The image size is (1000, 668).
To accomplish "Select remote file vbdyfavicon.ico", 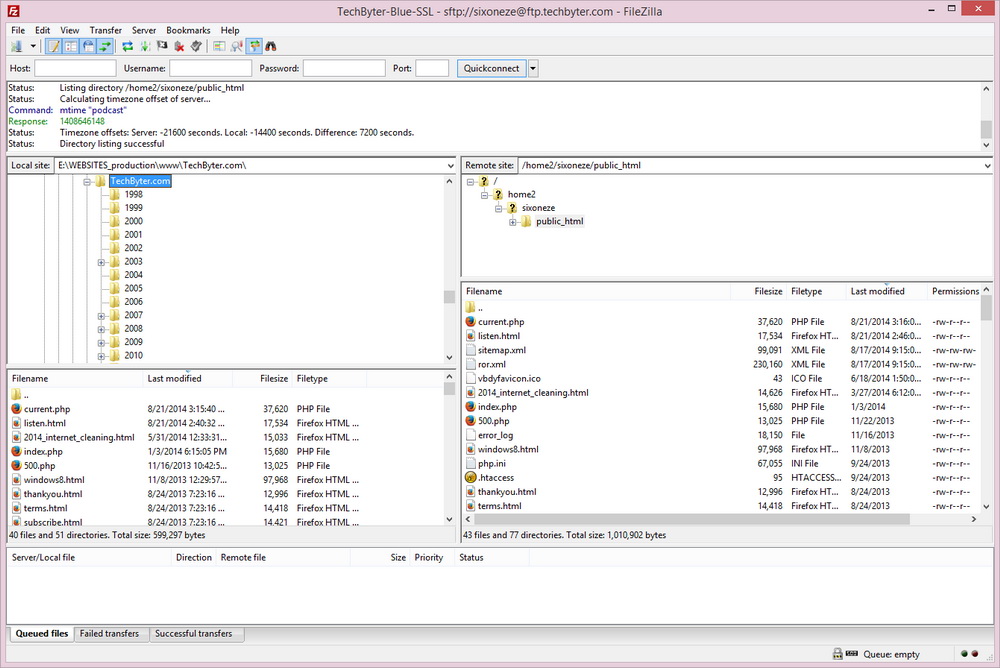I will 509,378.
